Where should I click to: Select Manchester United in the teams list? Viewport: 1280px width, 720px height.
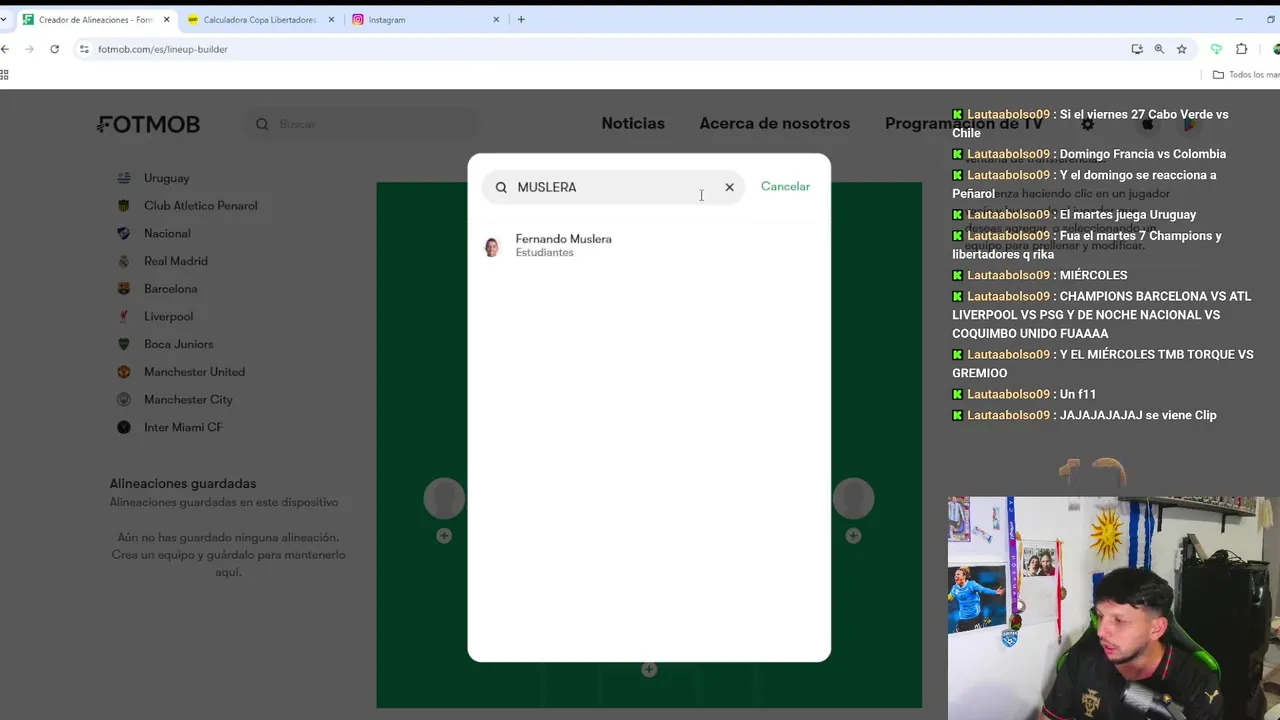pos(194,372)
